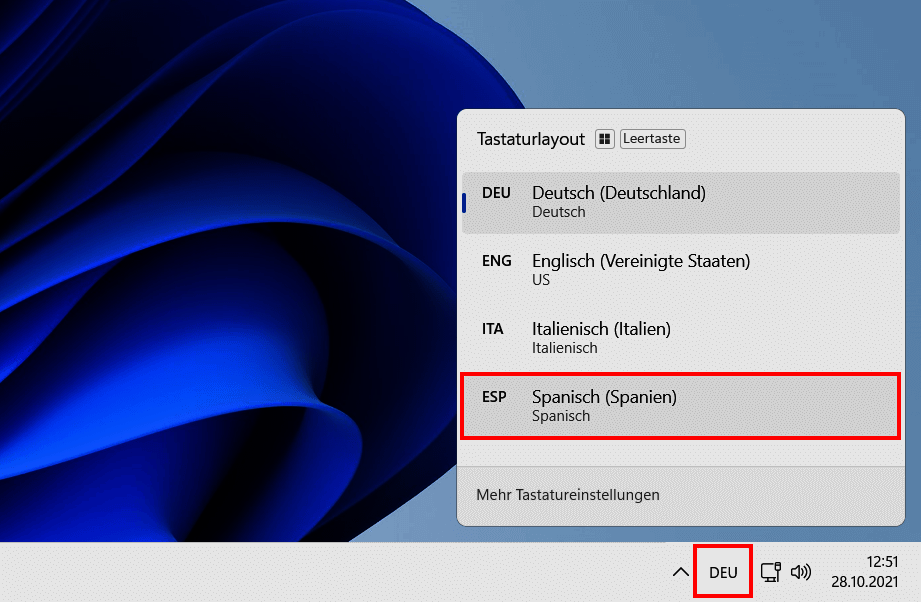The image size is (921, 602).
Task: Click the ESP abbreviation in the layout list
Action: 494,397
